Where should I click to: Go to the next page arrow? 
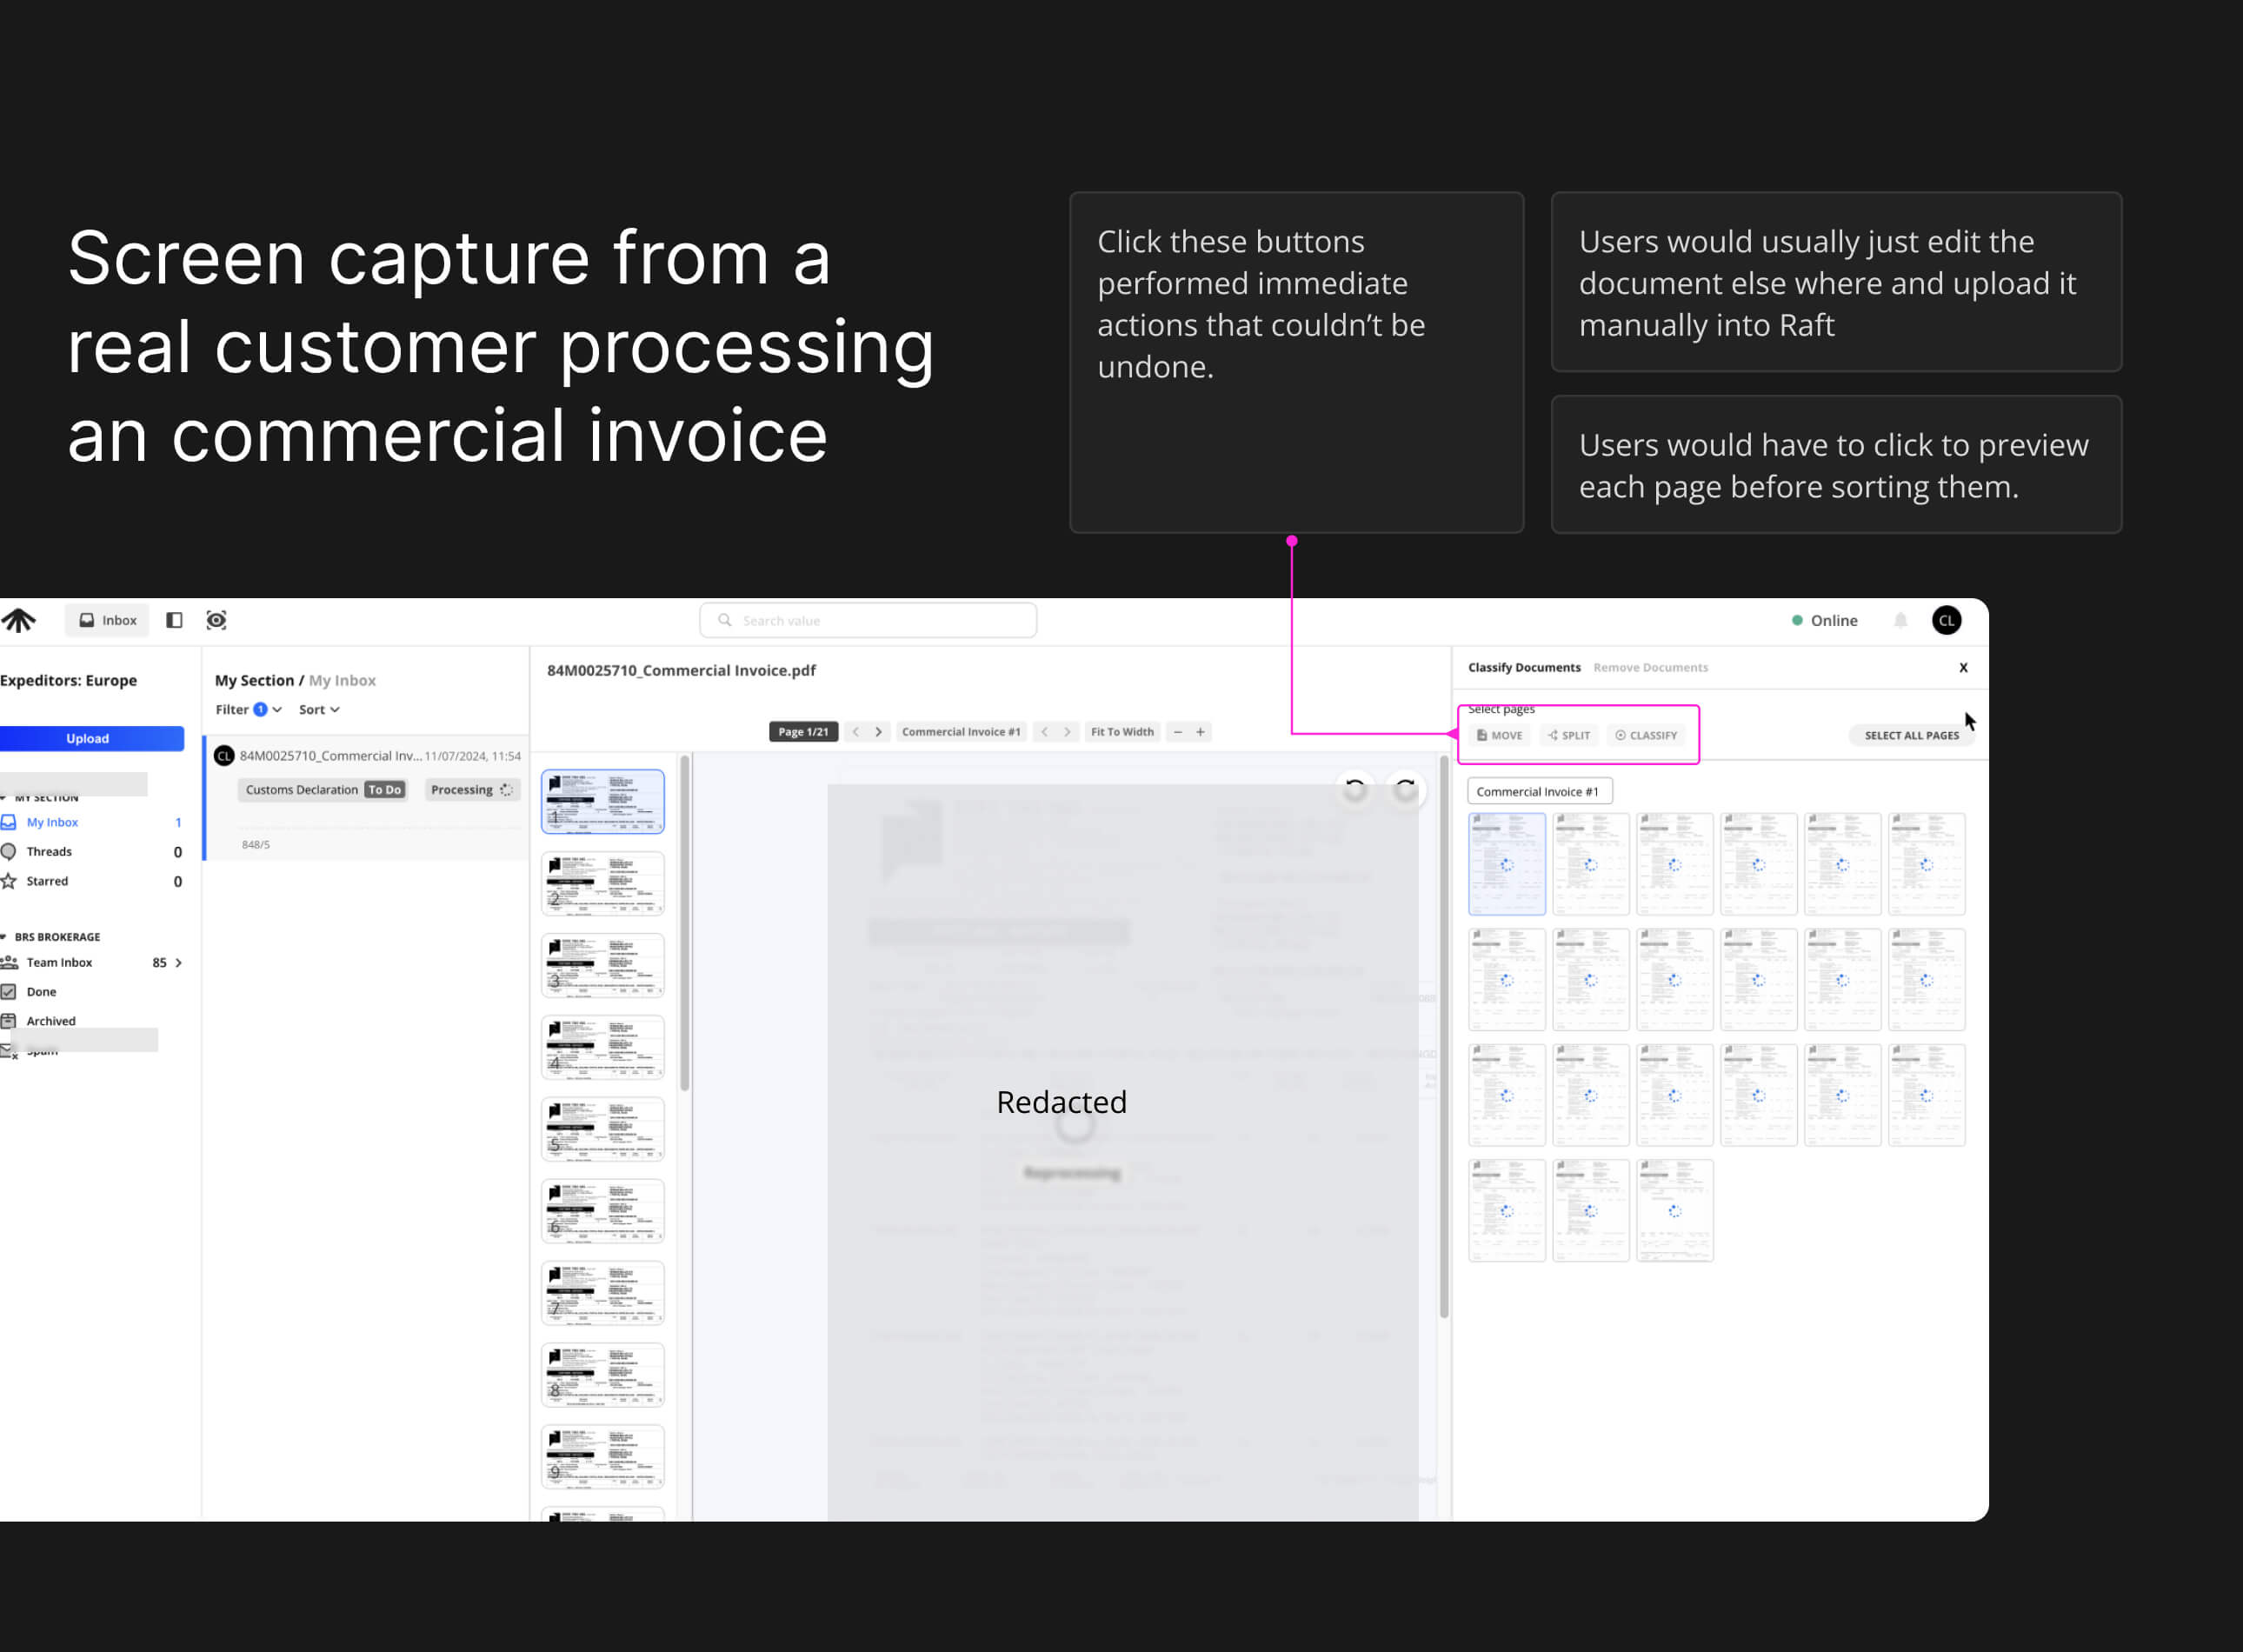coord(878,732)
